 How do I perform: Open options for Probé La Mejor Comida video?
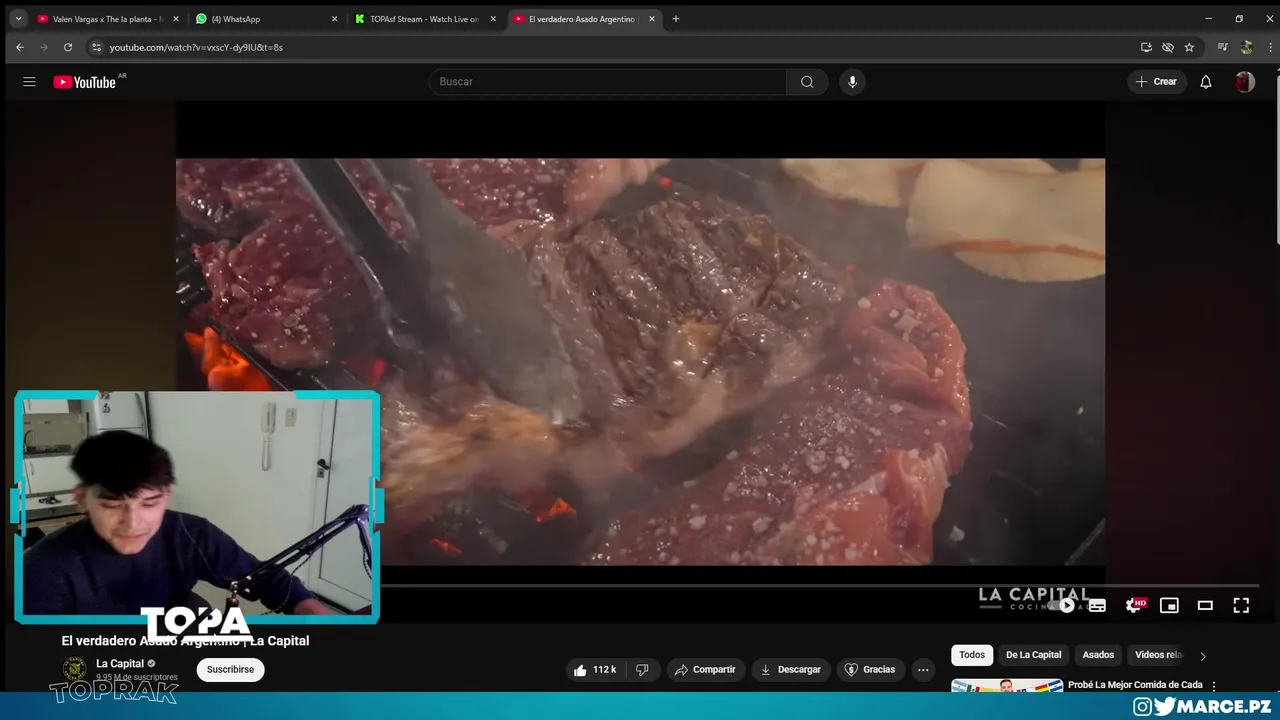(x=1214, y=687)
